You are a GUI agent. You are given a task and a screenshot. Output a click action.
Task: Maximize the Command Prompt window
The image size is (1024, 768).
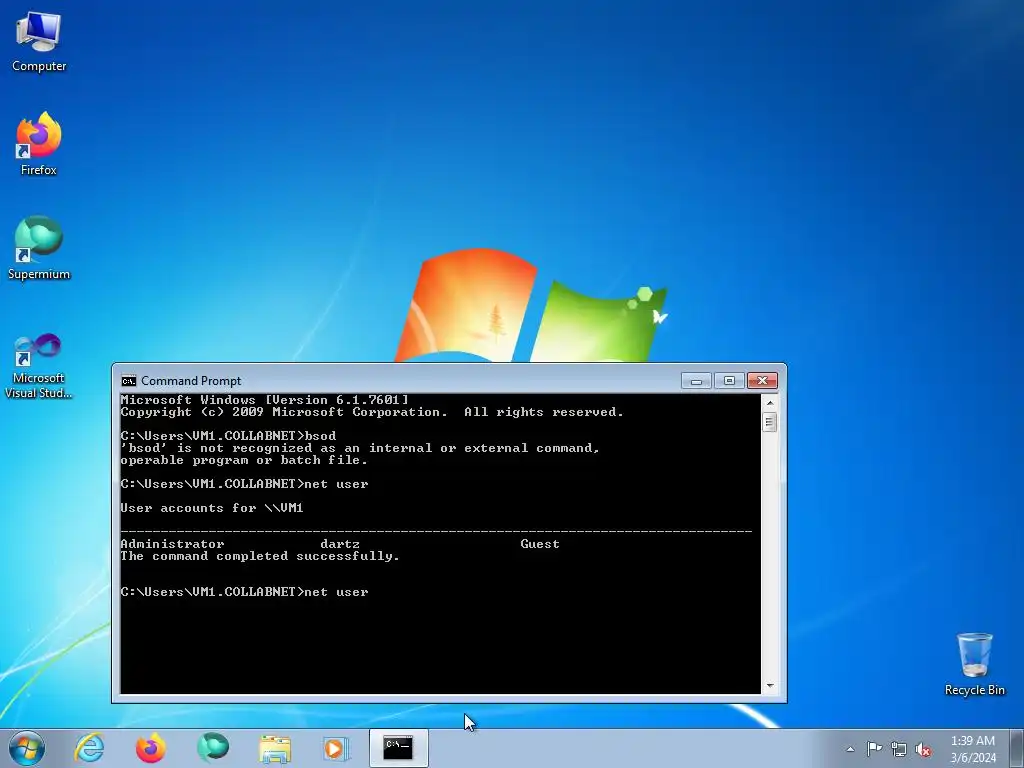[x=729, y=381]
